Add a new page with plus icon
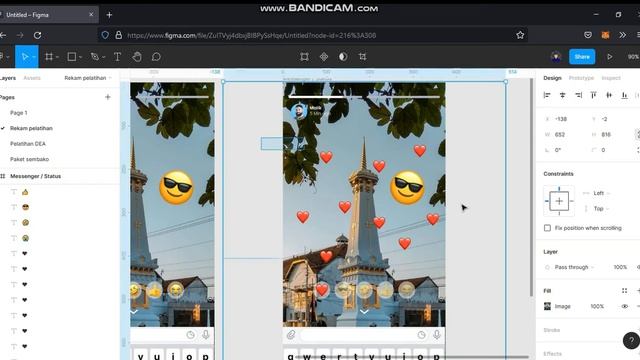 [x=108, y=97]
